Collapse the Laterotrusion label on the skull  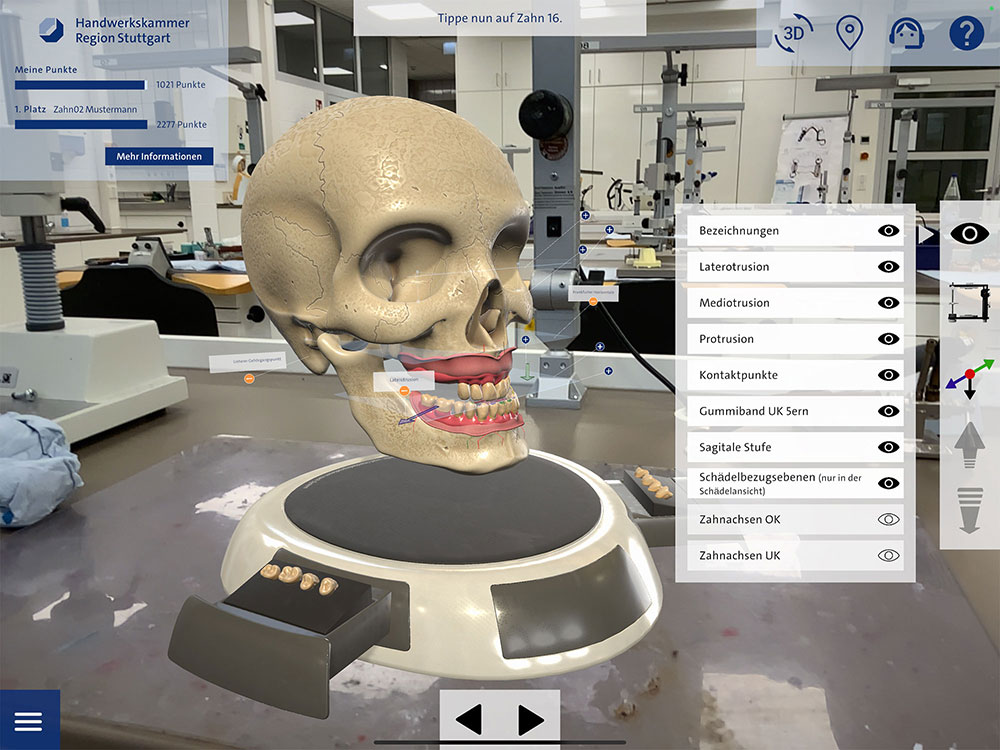click(x=404, y=392)
